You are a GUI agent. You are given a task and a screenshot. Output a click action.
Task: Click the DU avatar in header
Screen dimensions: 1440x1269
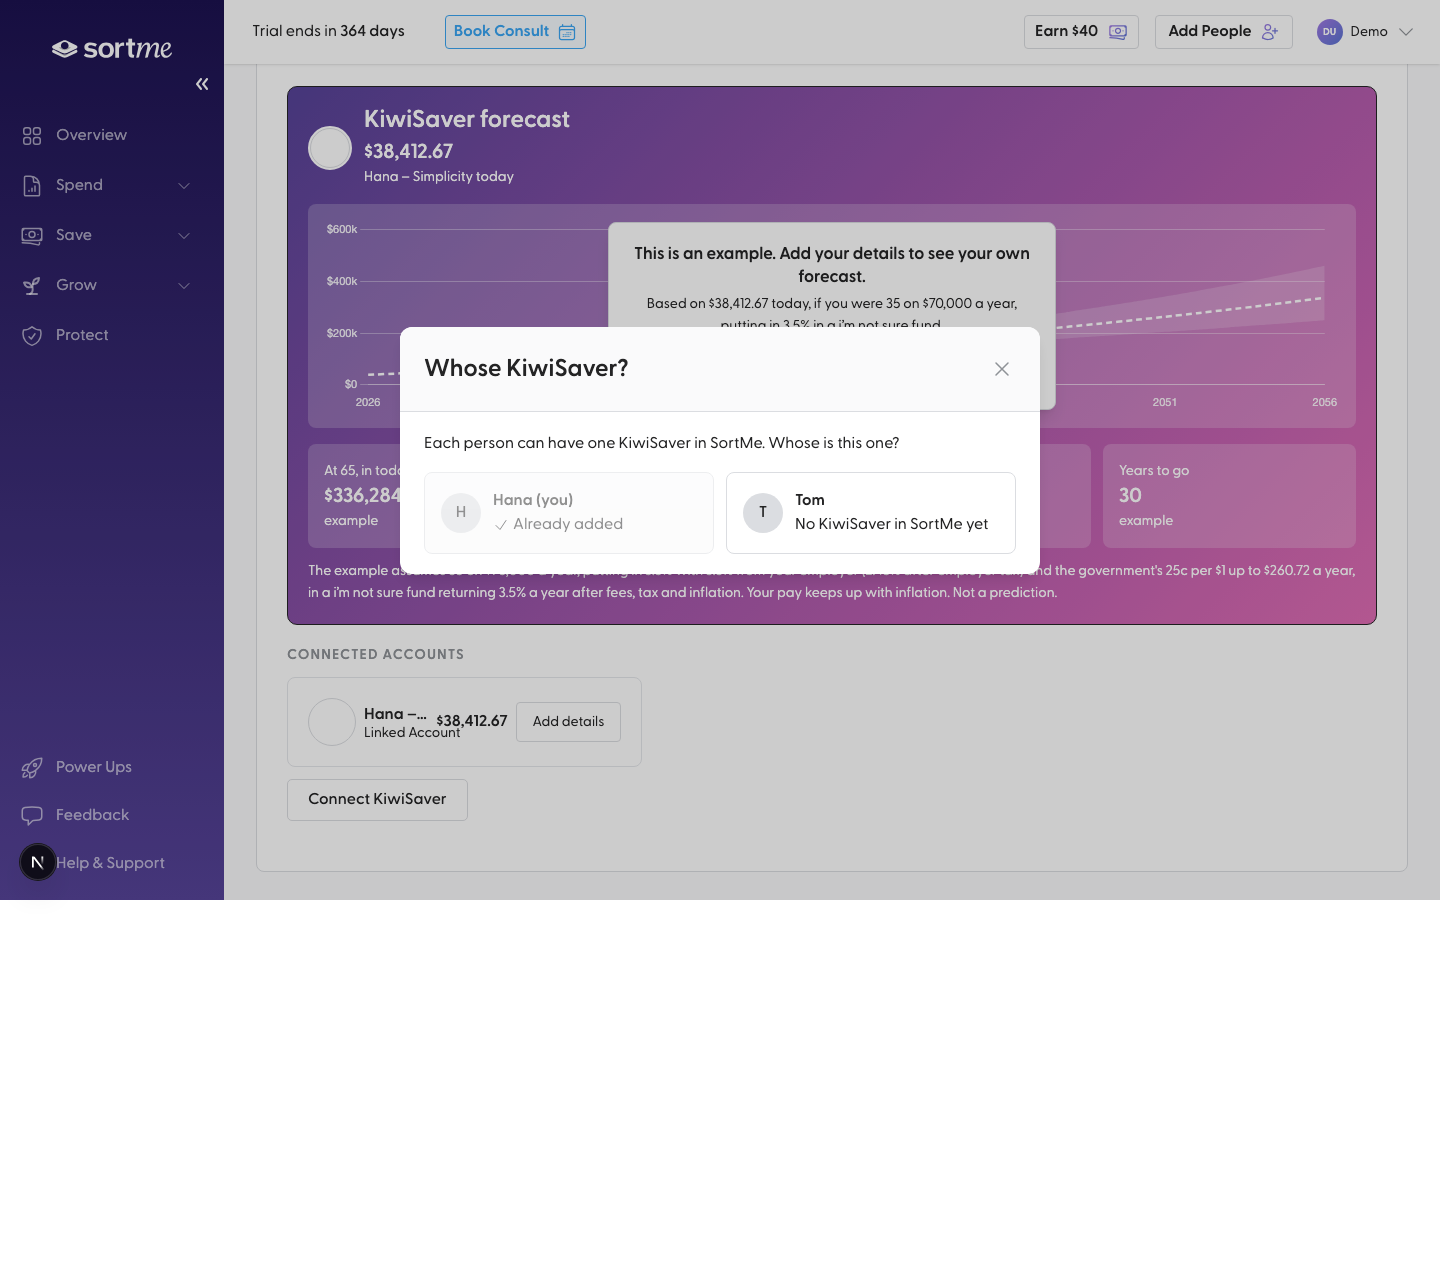pyautogui.click(x=1329, y=32)
